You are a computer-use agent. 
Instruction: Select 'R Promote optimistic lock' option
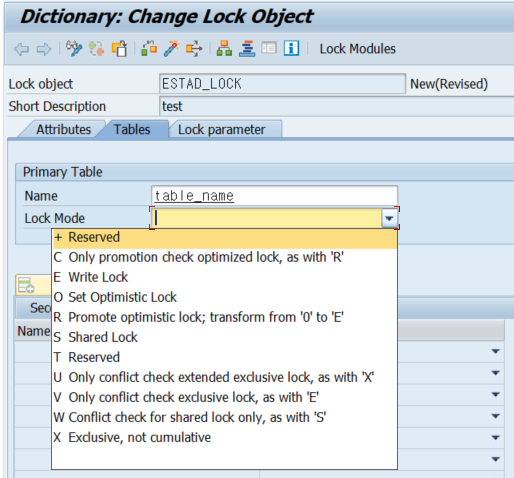click(225, 317)
